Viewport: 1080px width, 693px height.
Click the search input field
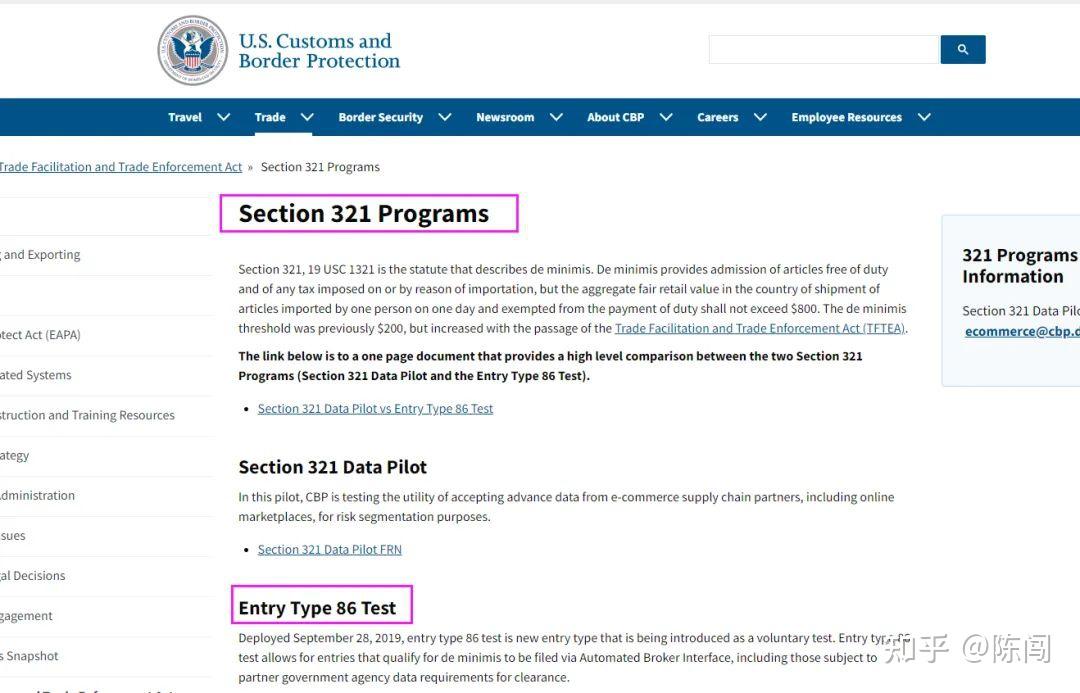pos(822,48)
